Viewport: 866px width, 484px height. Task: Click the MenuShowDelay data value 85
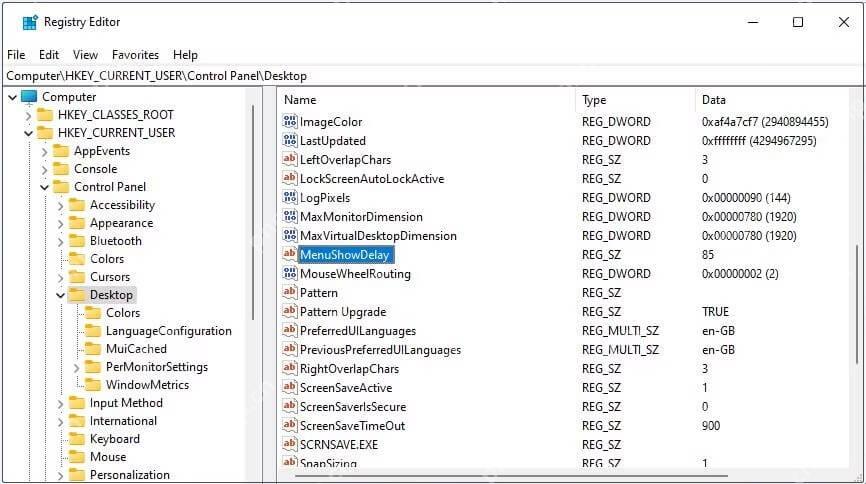click(x=707, y=255)
